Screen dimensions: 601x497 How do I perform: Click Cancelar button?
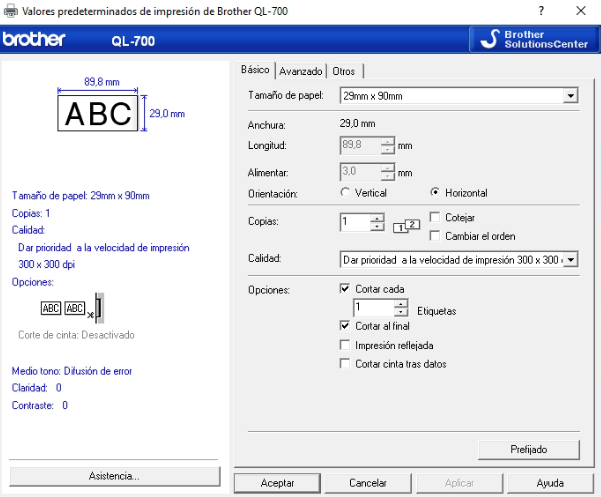coord(368,483)
